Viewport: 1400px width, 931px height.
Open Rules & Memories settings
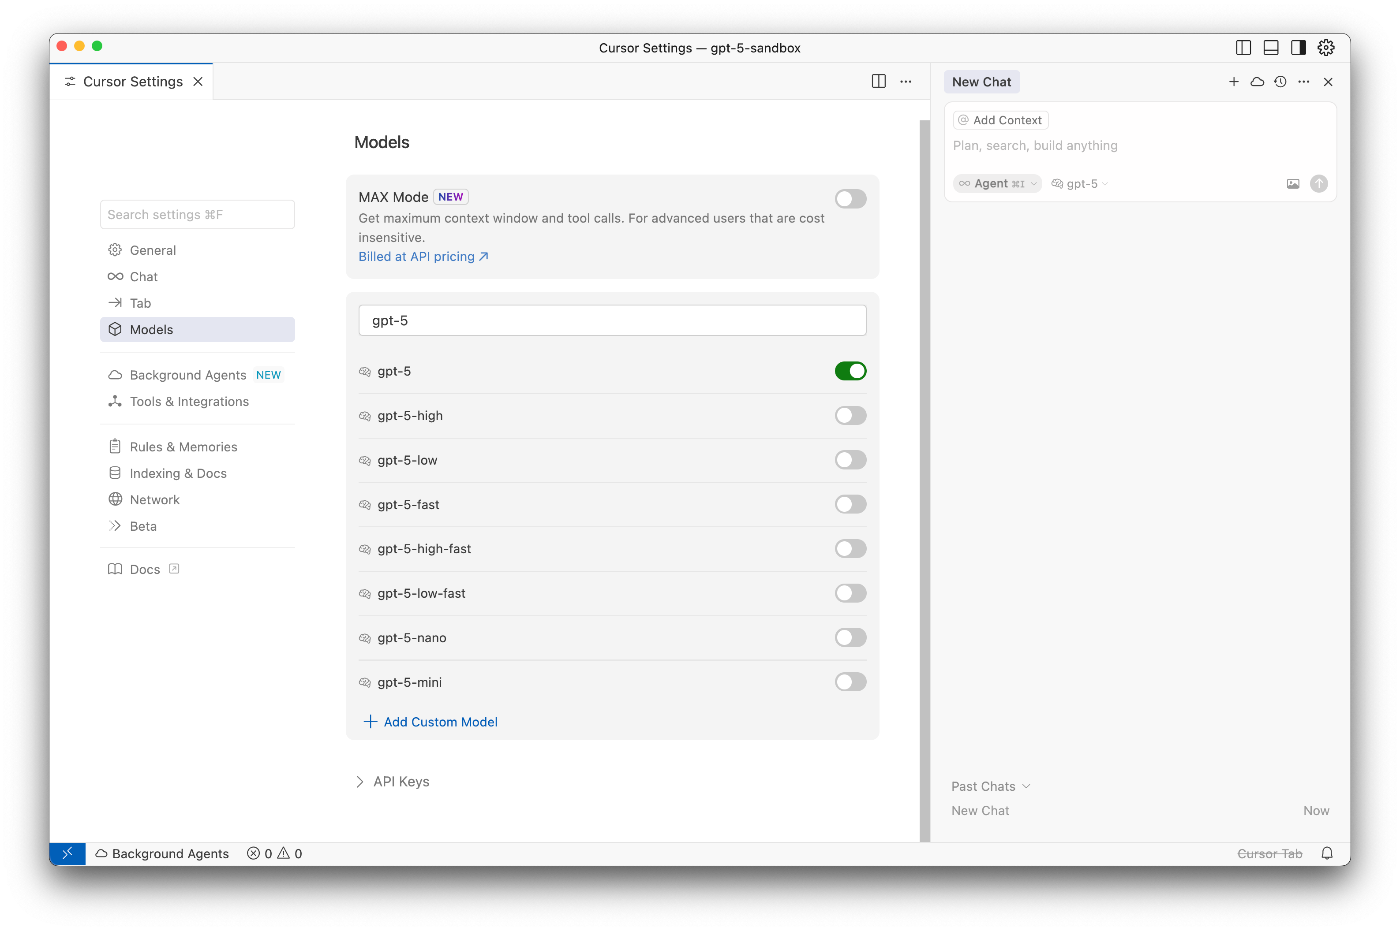(197, 447)
